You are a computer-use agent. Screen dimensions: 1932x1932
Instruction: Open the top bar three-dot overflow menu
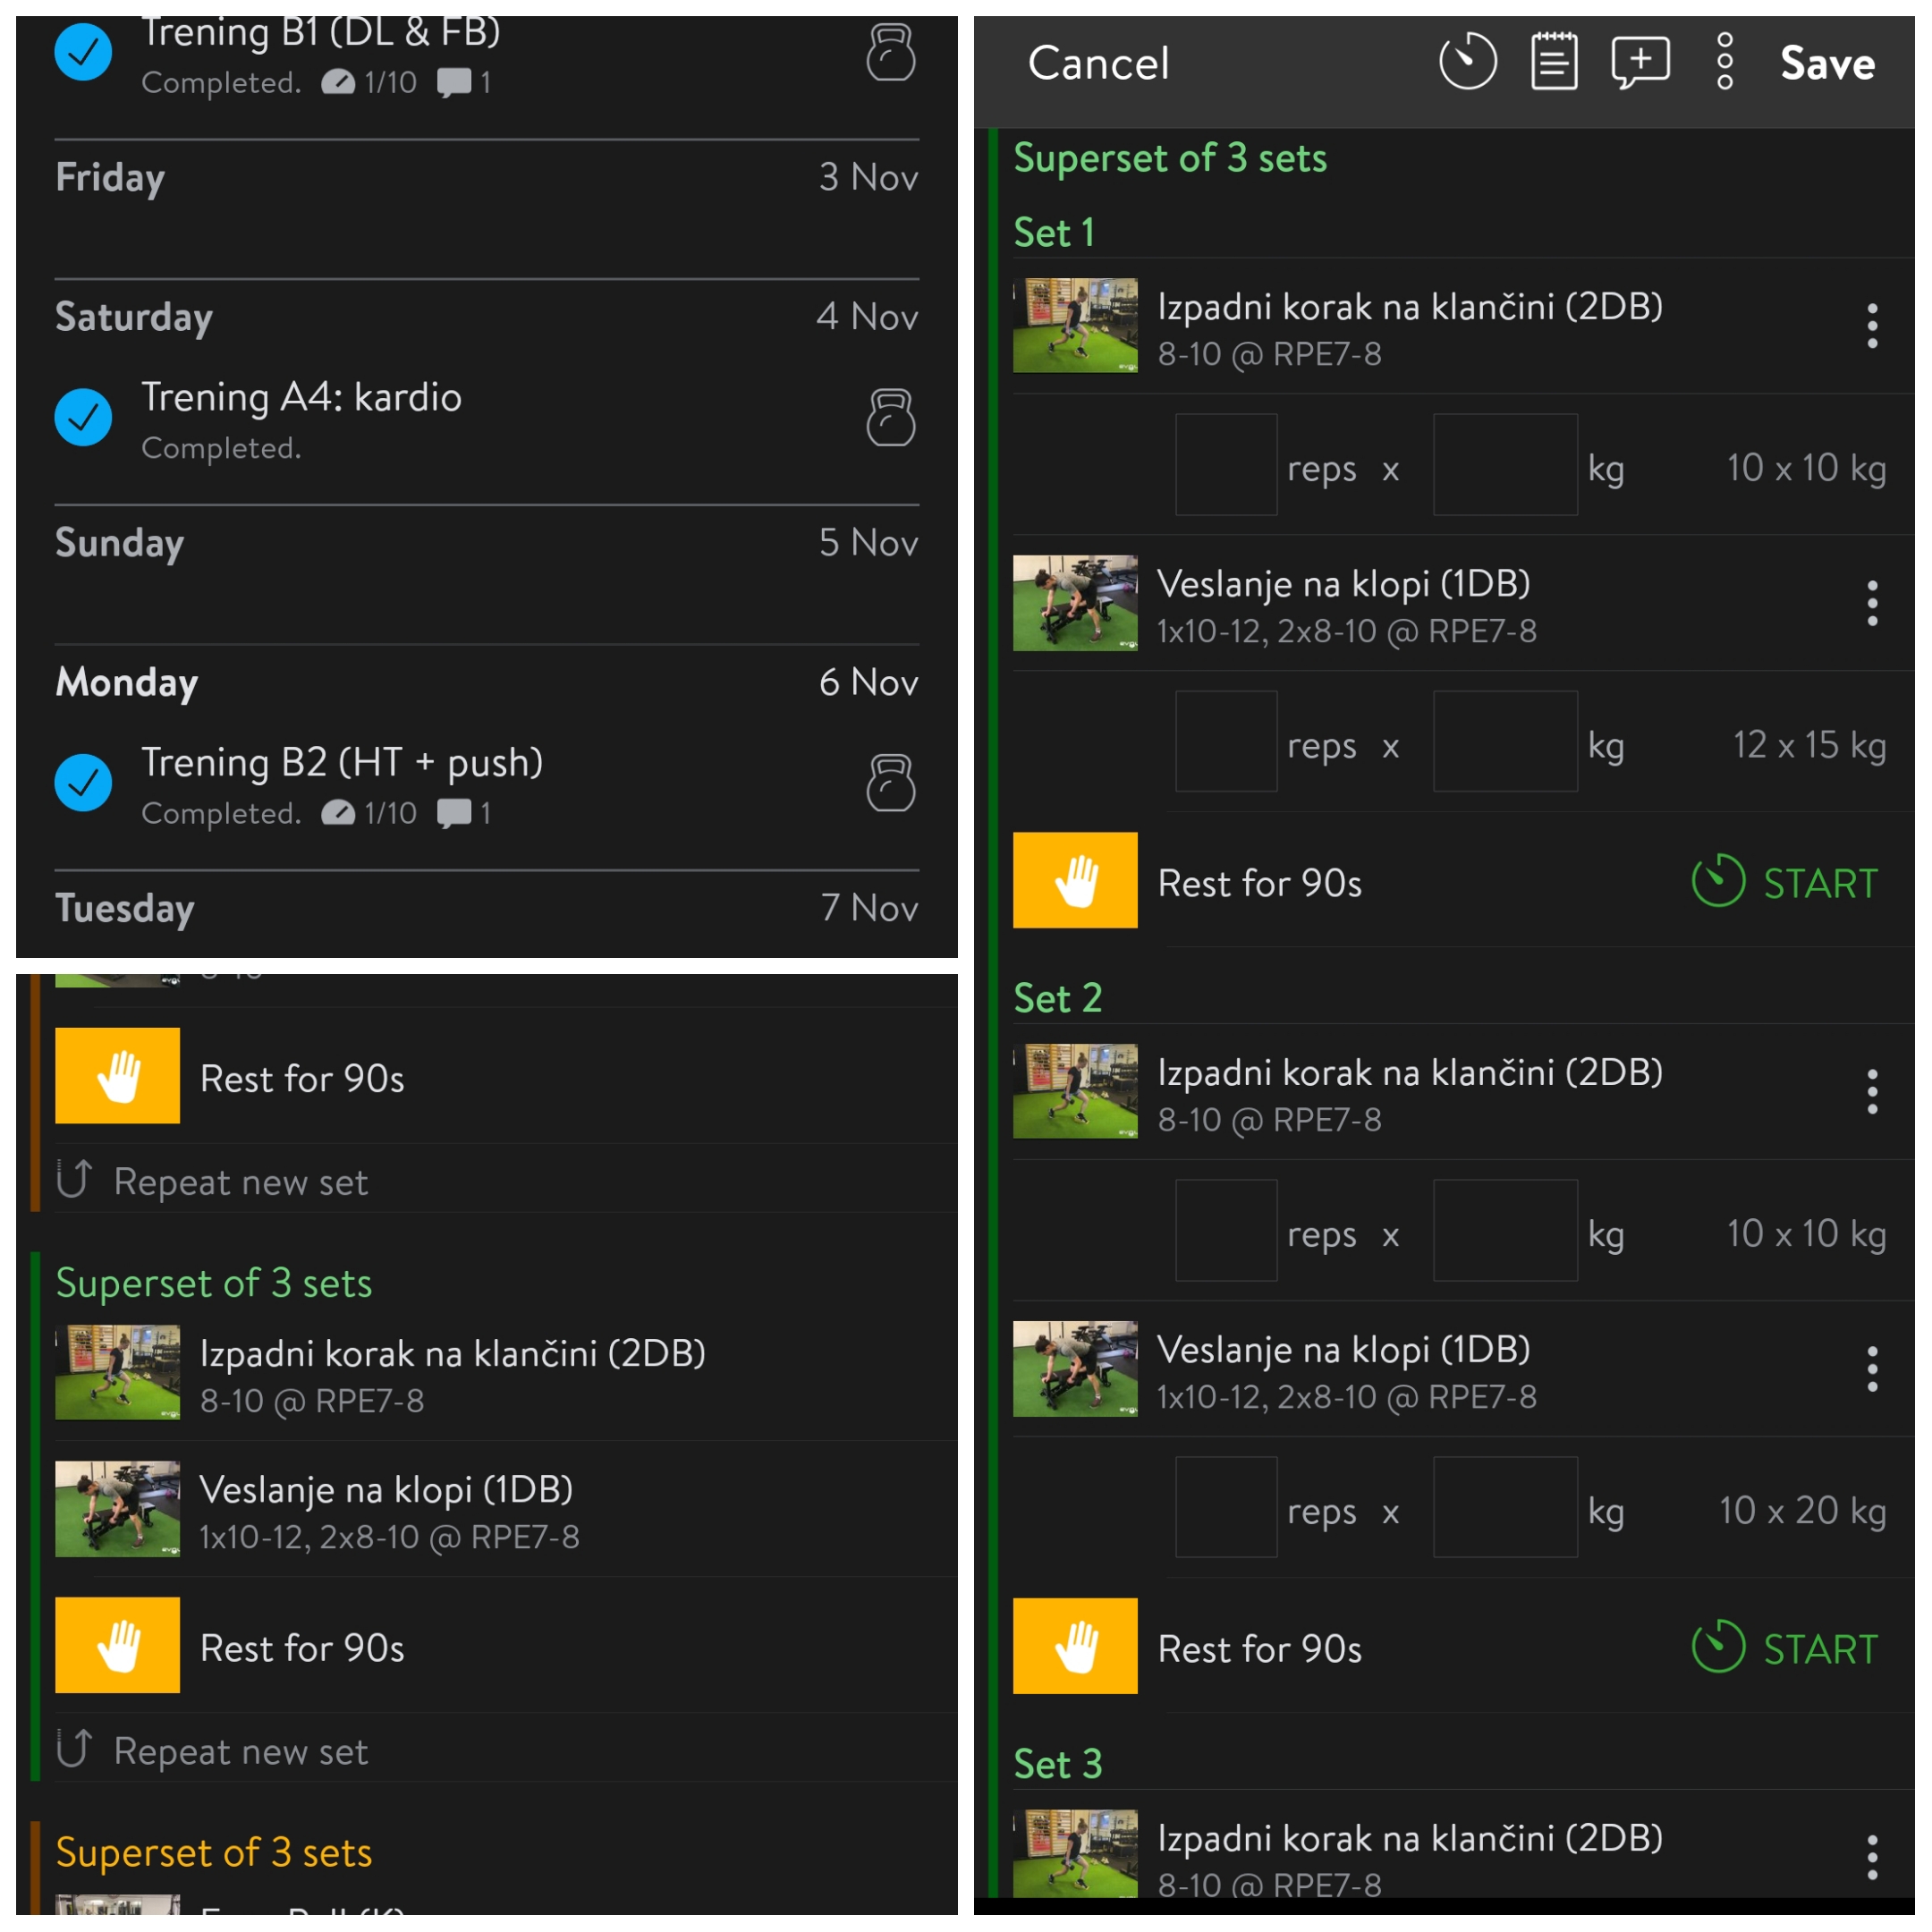[1725, 62]
